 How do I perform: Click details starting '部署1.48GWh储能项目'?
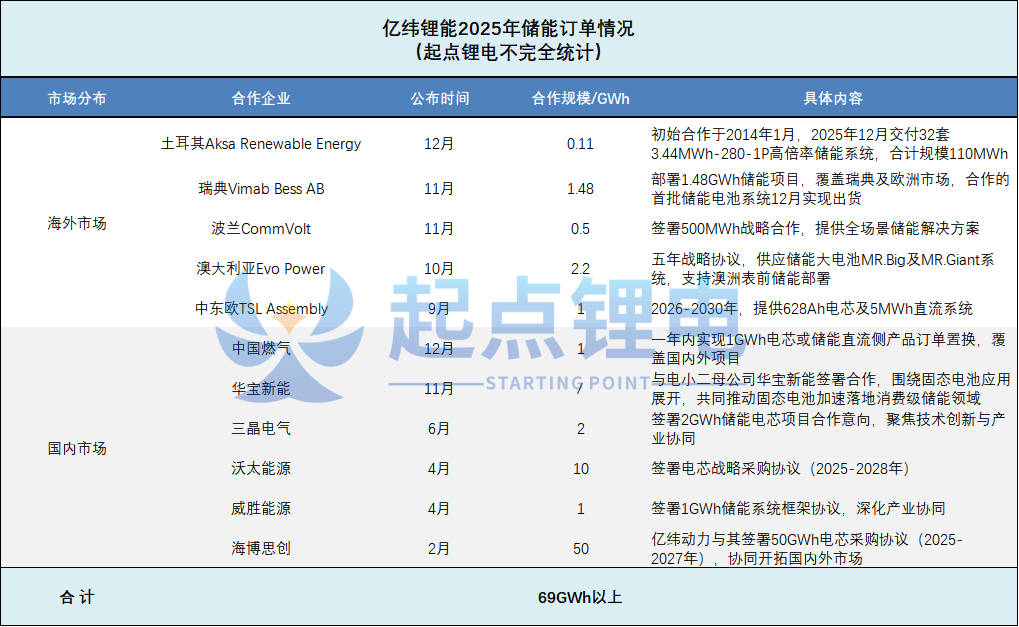tap(830, 189)
